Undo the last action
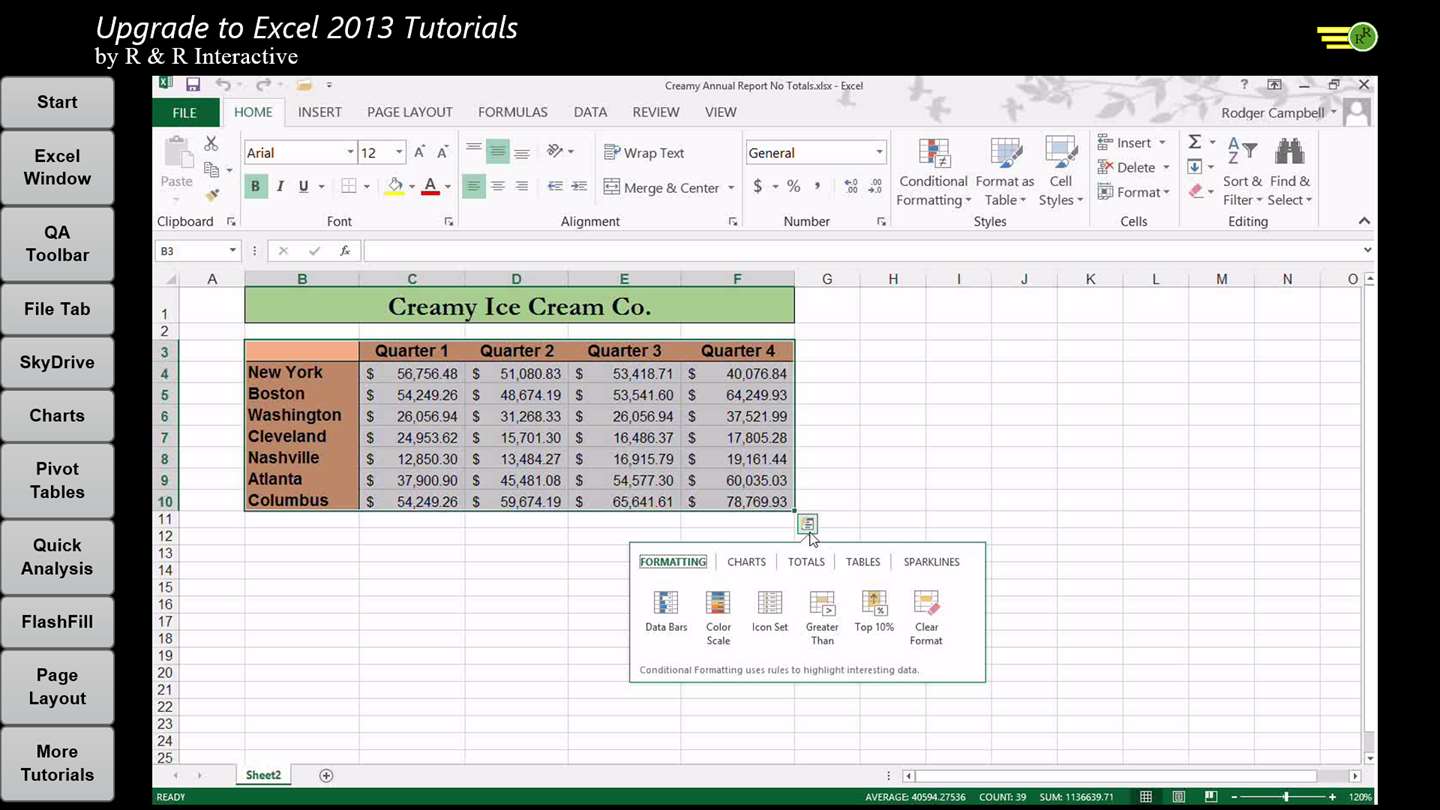This screenshot has height=810, width=1440. [222, 85]
